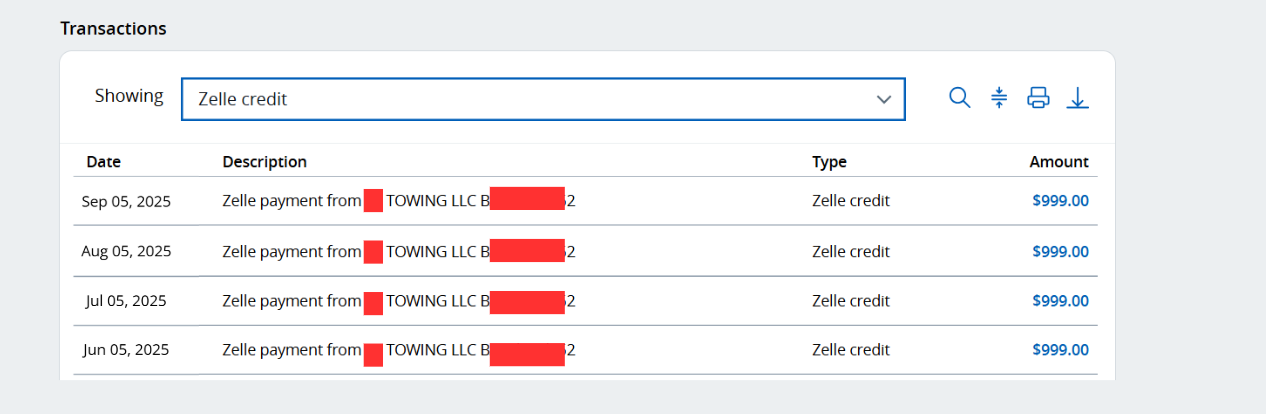Sort by the Type column header
Image resolution: width=1266 pixels, height=414 pixels.
point(829,162)
